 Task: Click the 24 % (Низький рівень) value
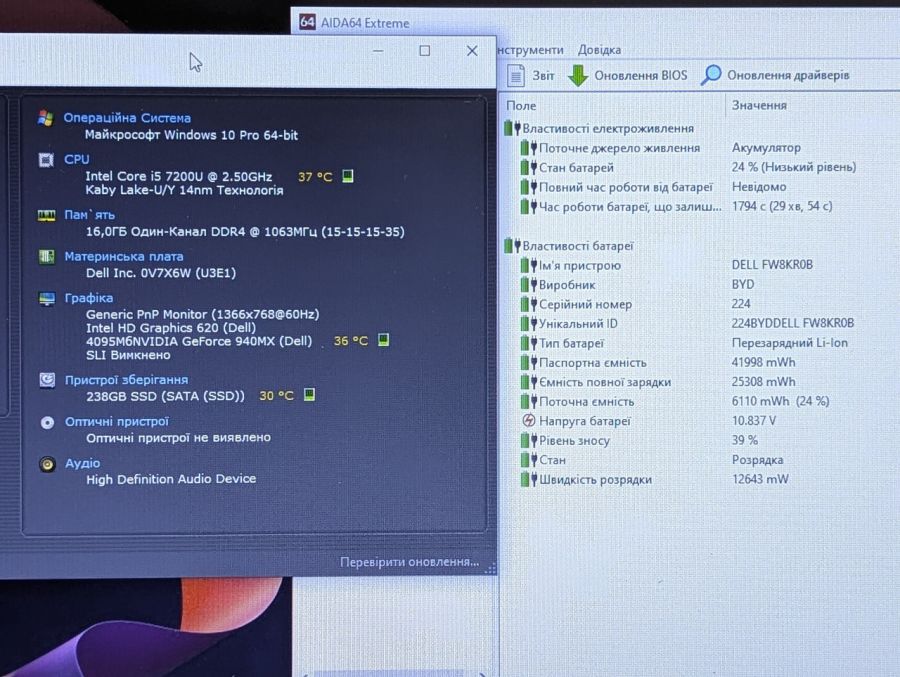point(794,167)
